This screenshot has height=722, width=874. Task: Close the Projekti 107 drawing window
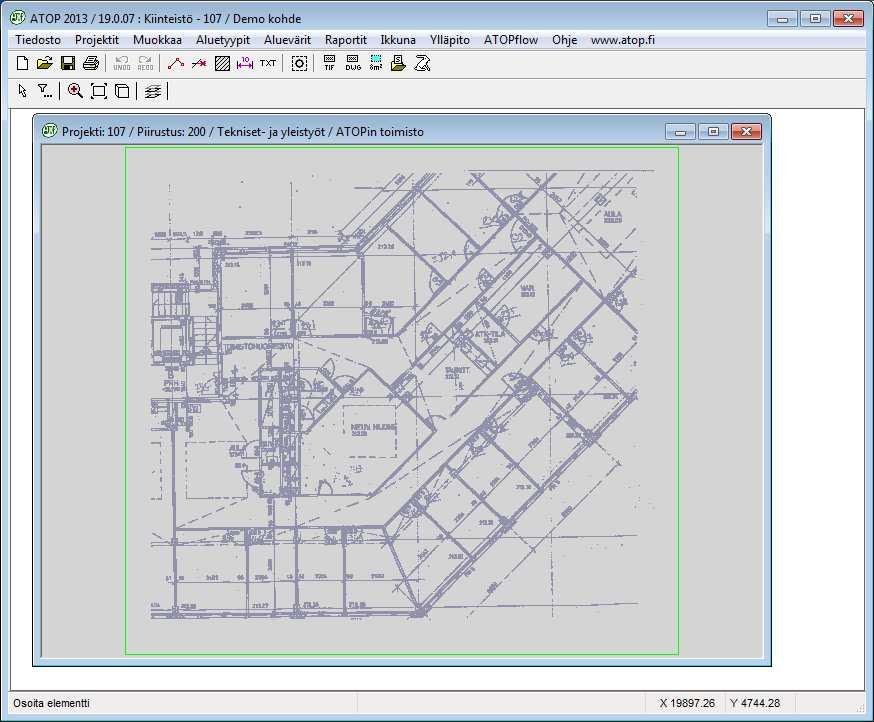pos(746,132)
